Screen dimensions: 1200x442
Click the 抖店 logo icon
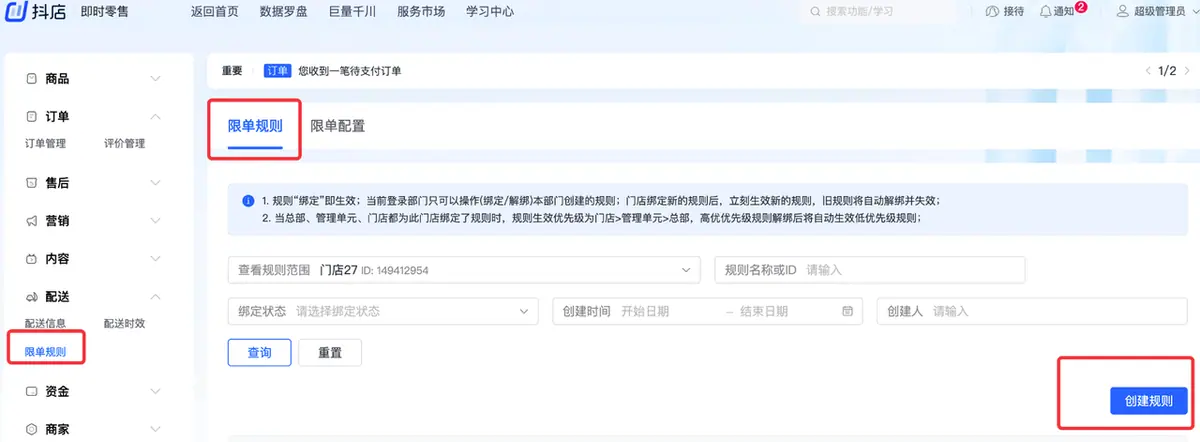pyautogui.click(x=16, y=12)
